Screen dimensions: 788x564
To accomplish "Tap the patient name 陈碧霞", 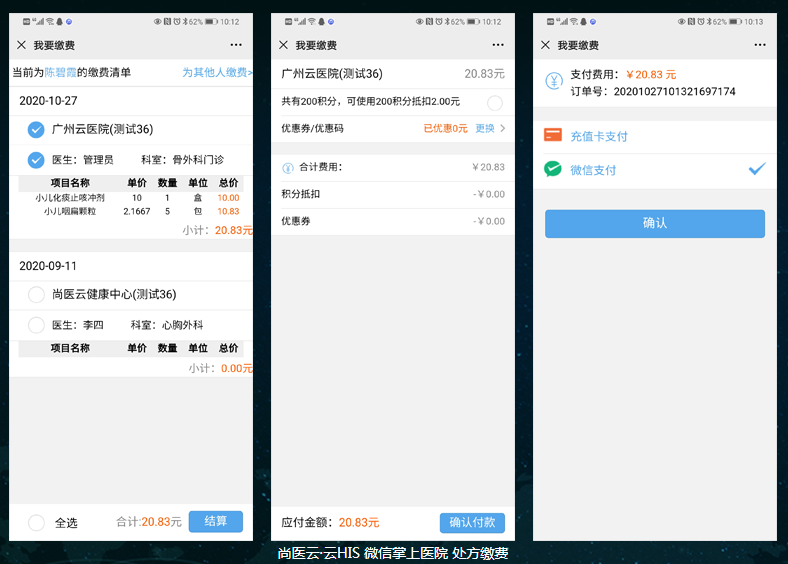I will 60,72.
